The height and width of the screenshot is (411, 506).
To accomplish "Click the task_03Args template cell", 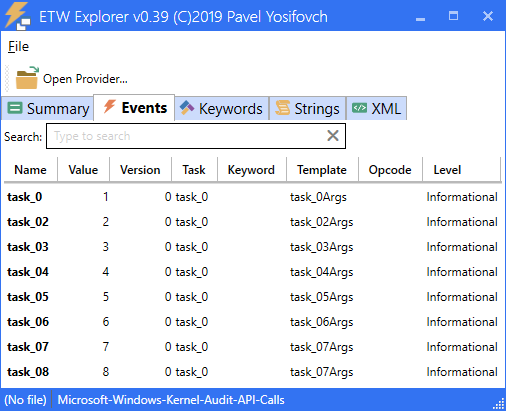I will 322,247.
